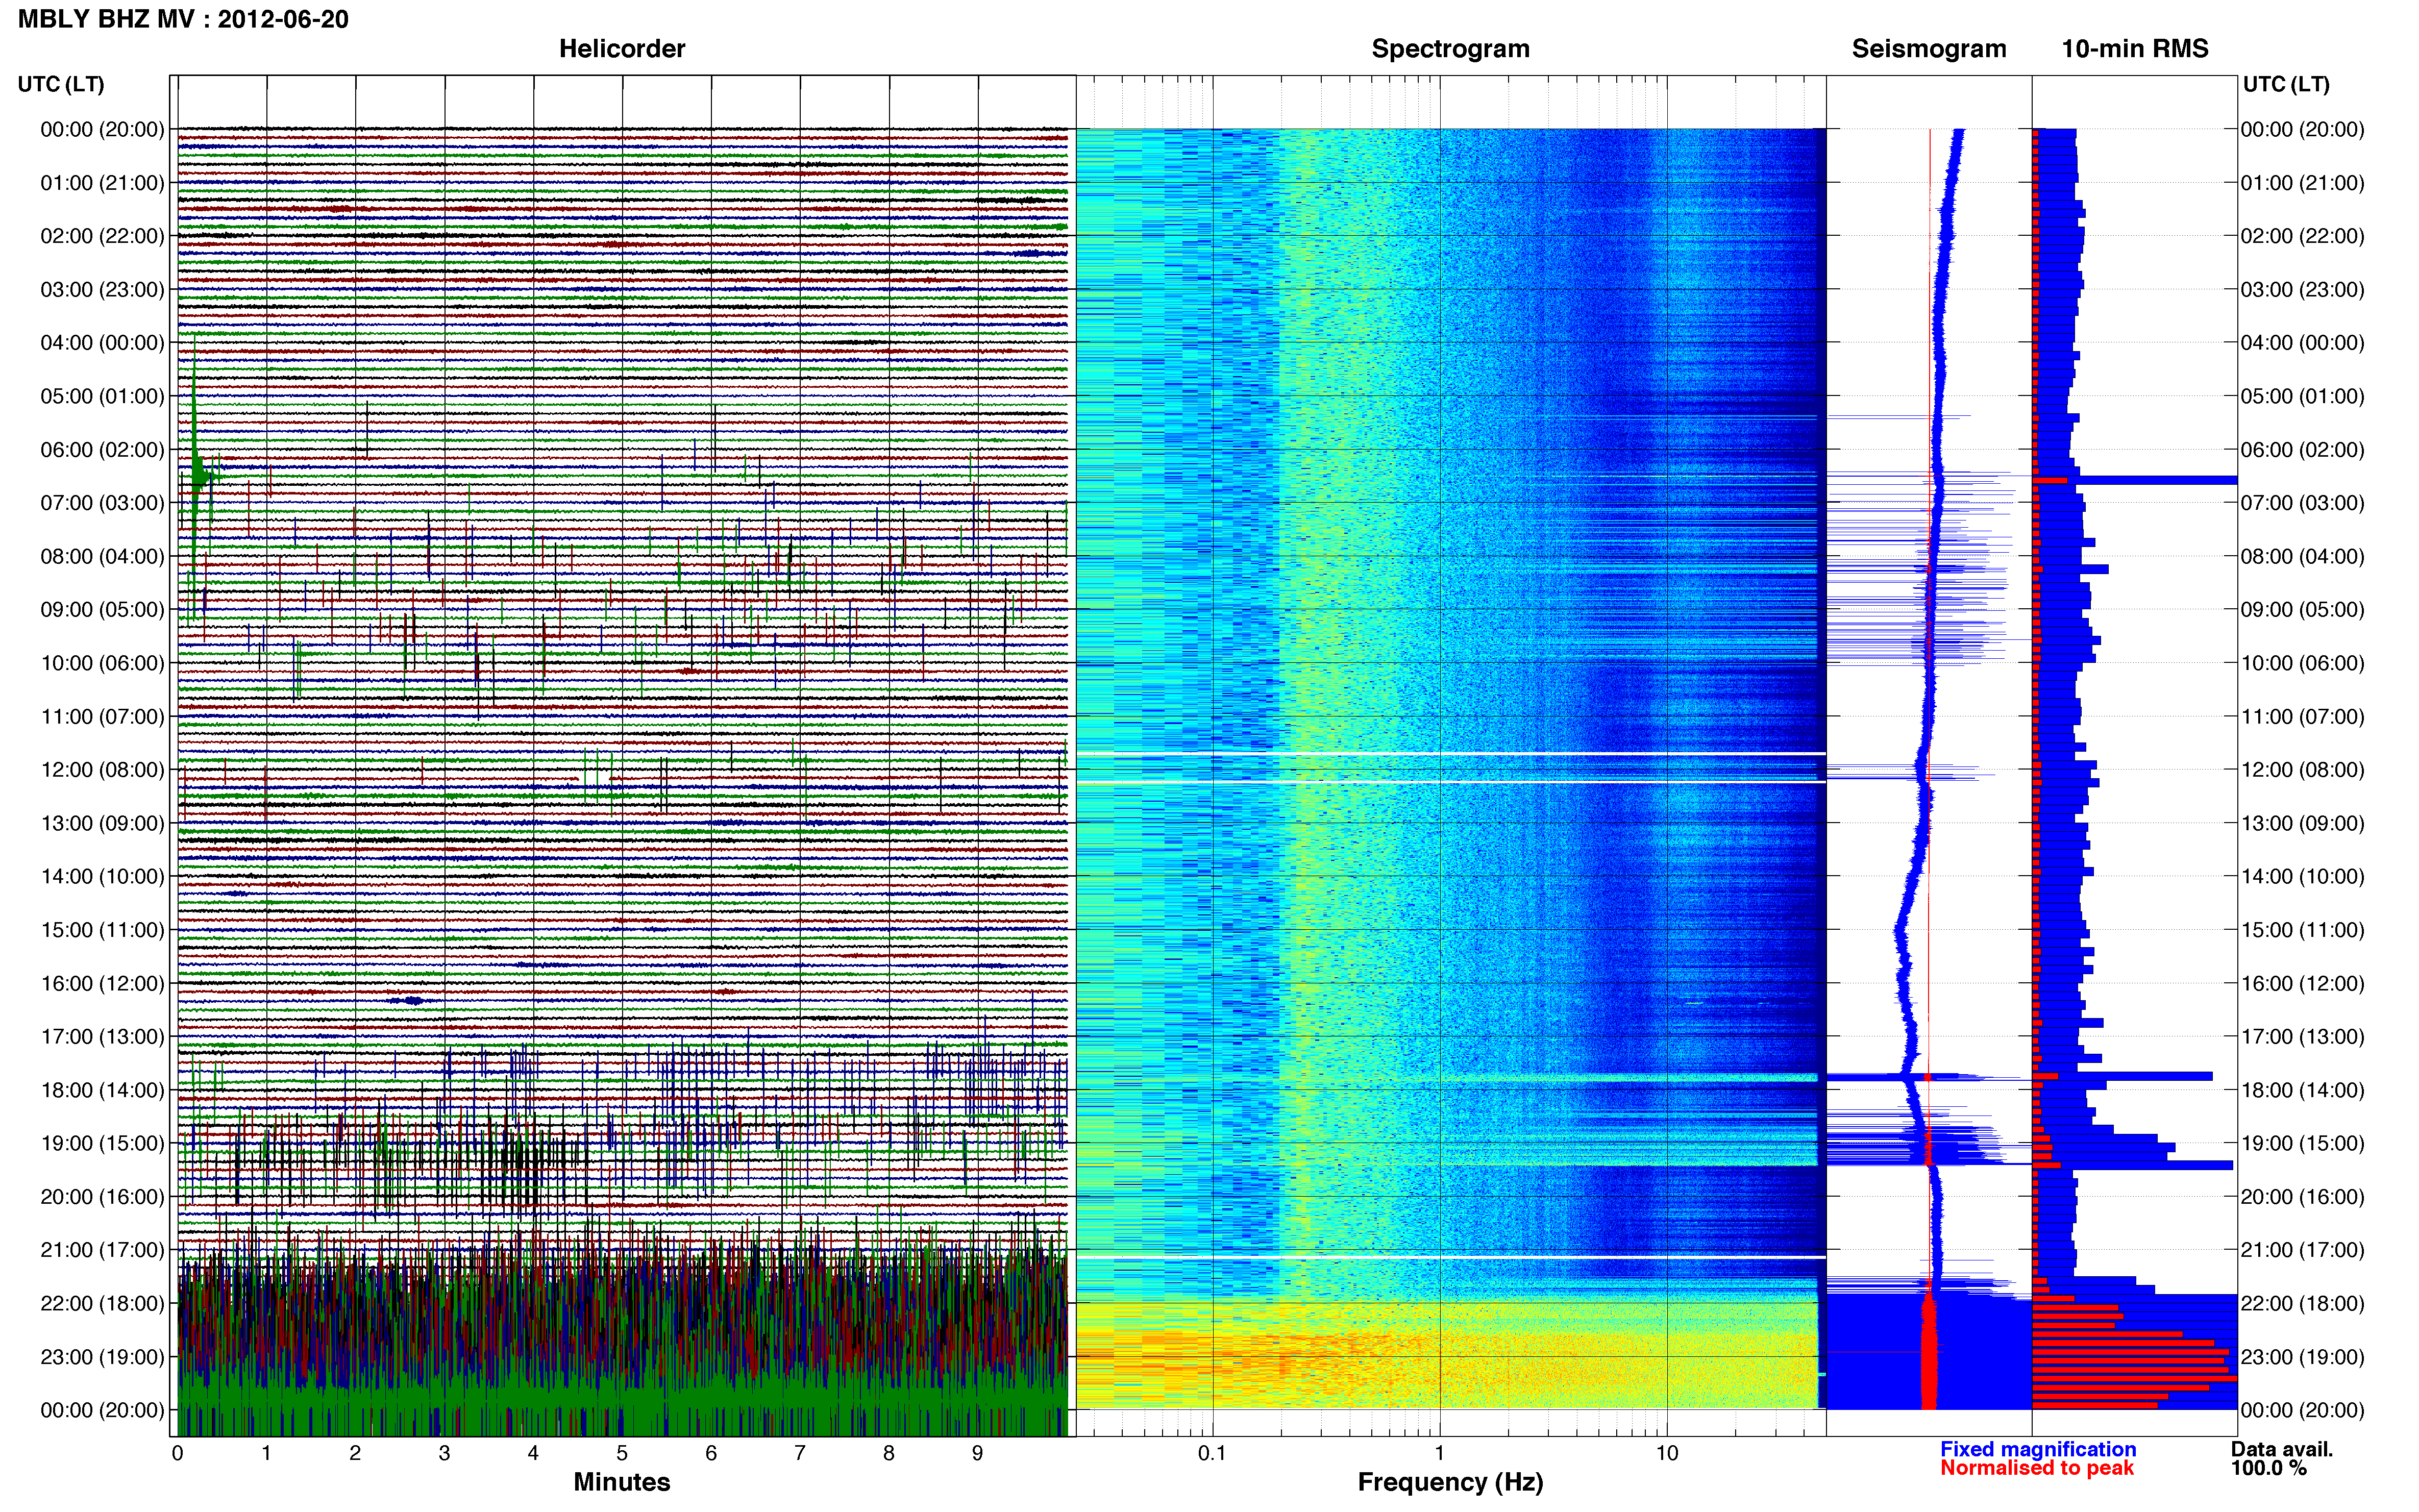
Task: Click the '1' frequency tick label
Action: coord(1439,1453)
